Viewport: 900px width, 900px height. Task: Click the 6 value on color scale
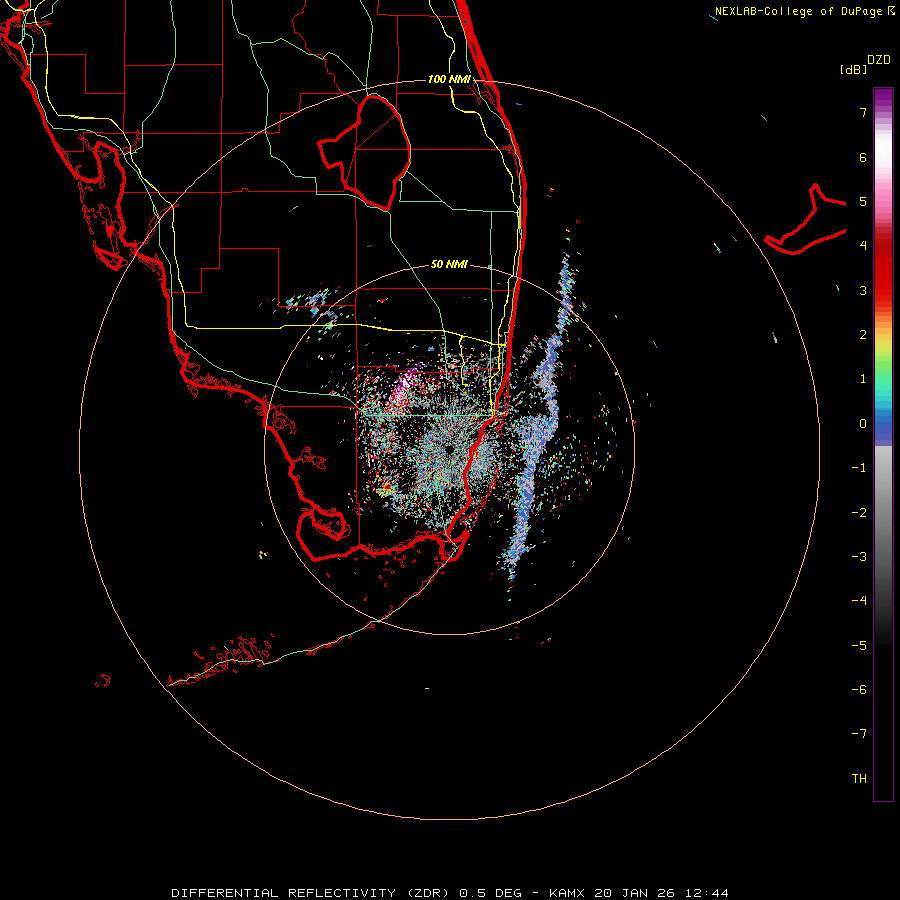tap(863, 157)
